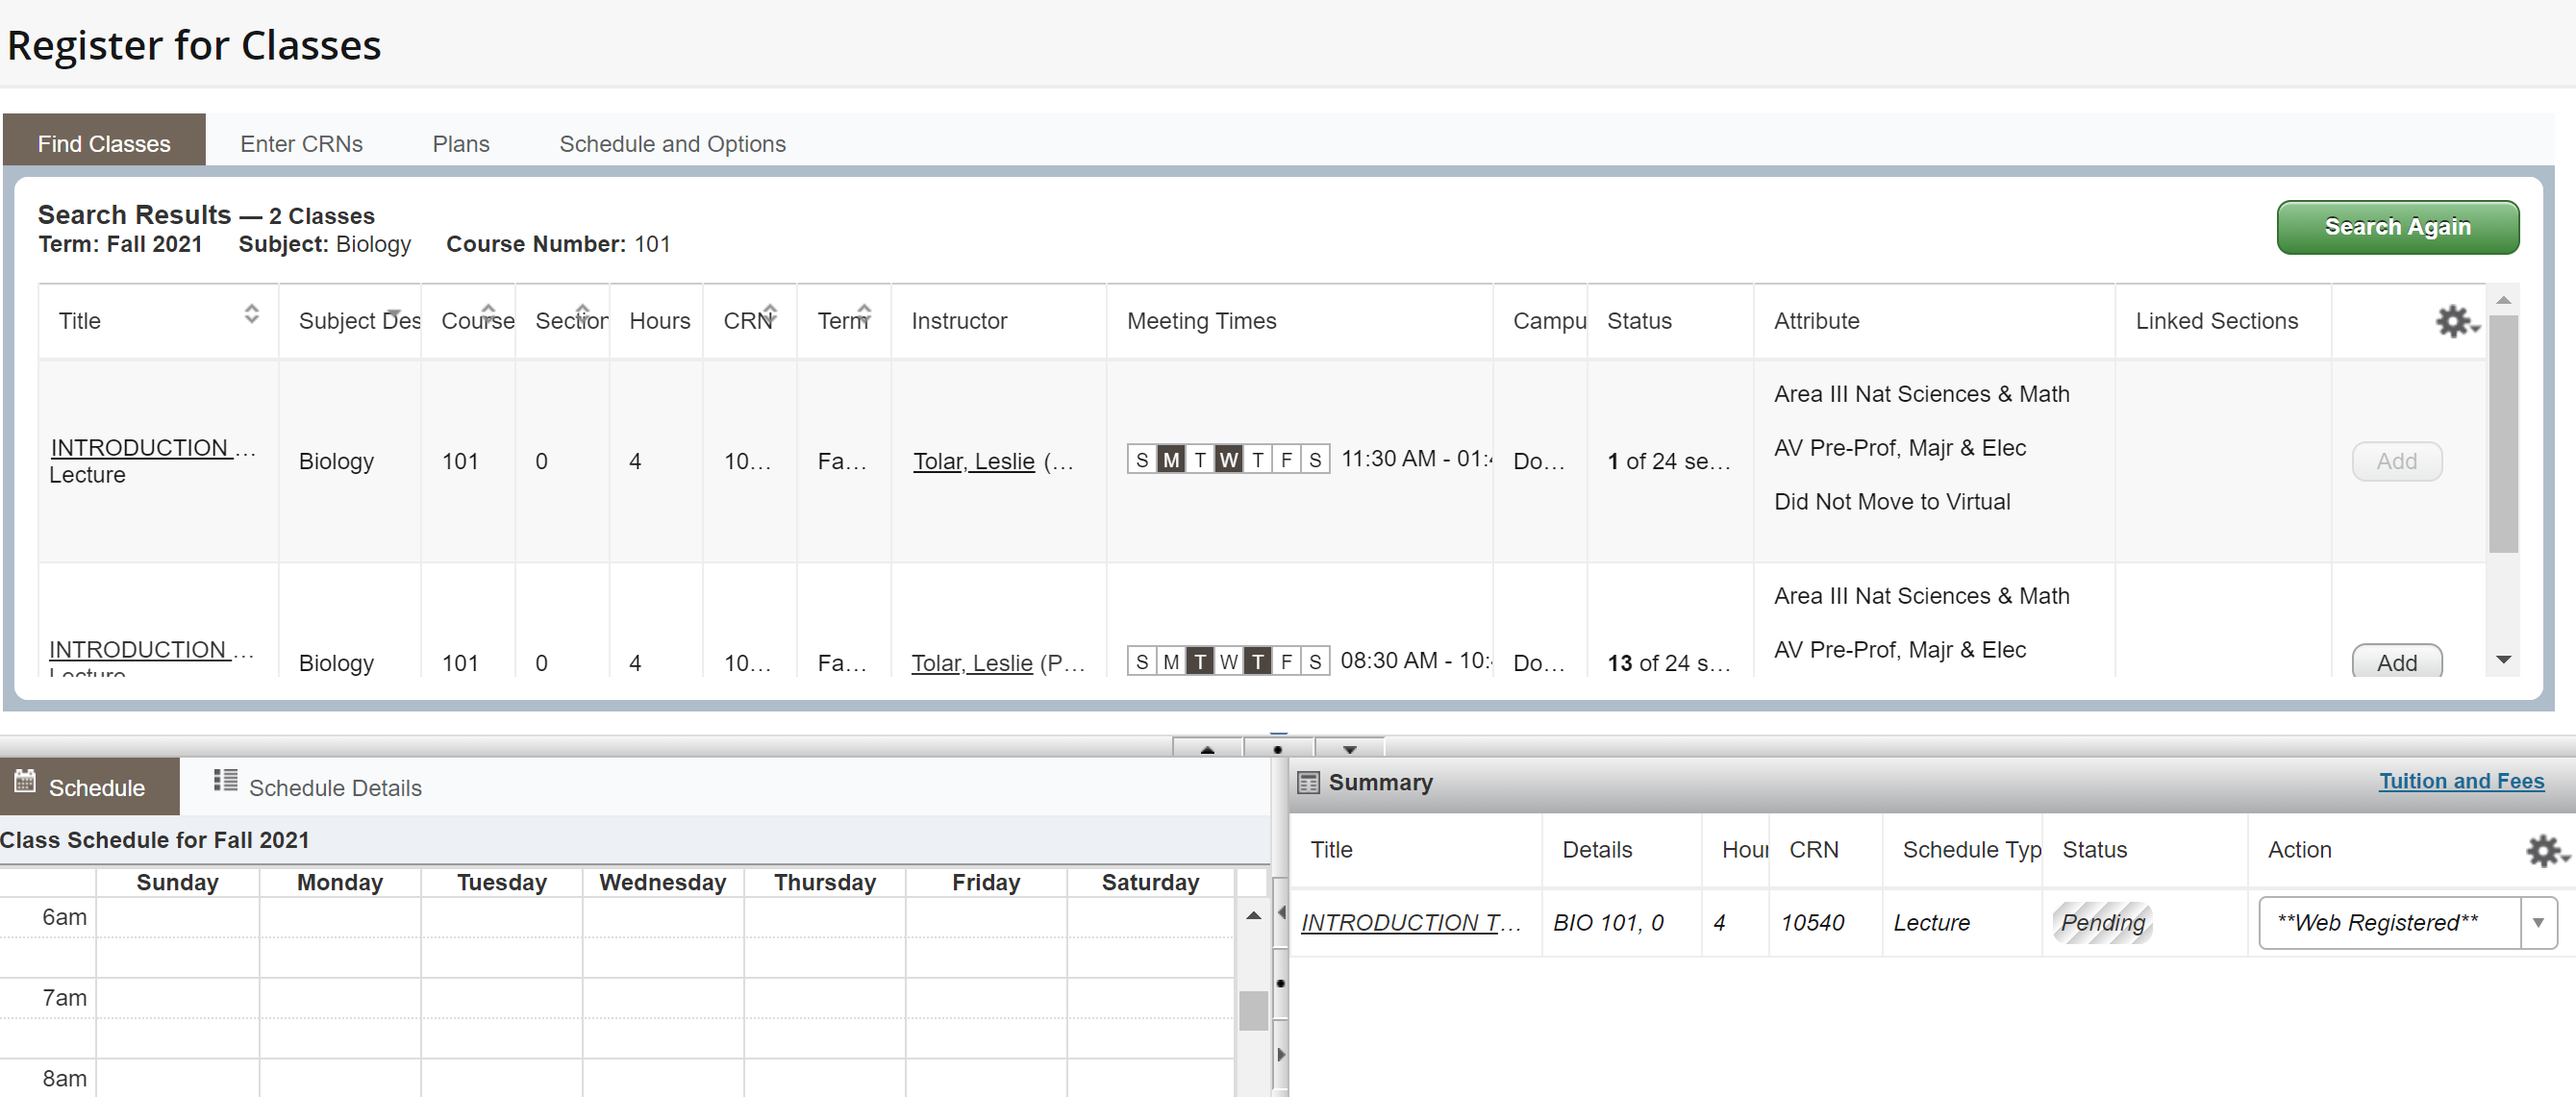The height and width of the screenshot is (1097, 2576).
Task: Click the results scrollbar up arrow
Action: point(2503,300)
